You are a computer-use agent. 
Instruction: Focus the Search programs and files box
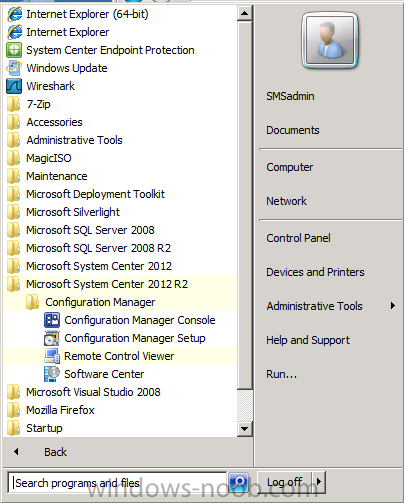[x=117, y=482]
